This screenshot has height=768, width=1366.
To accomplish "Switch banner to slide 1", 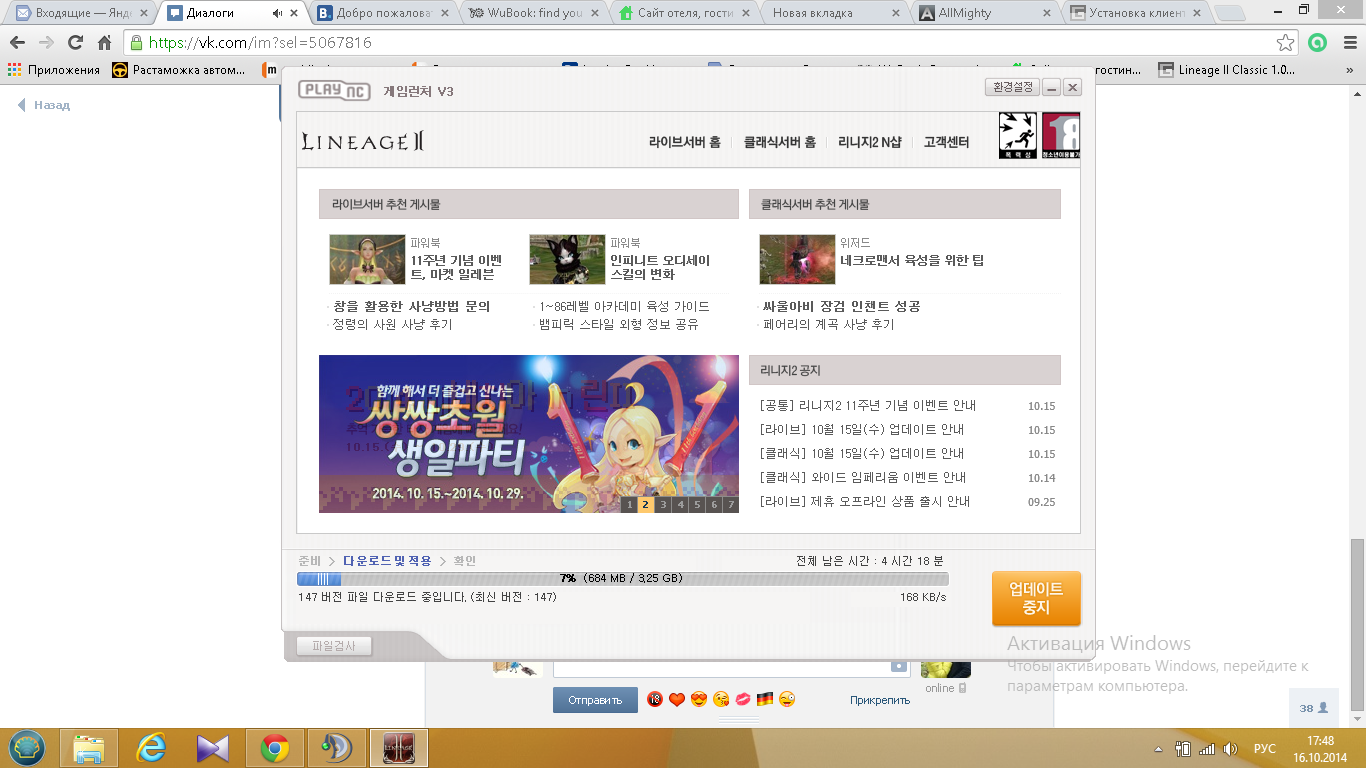I will (629, 505).
